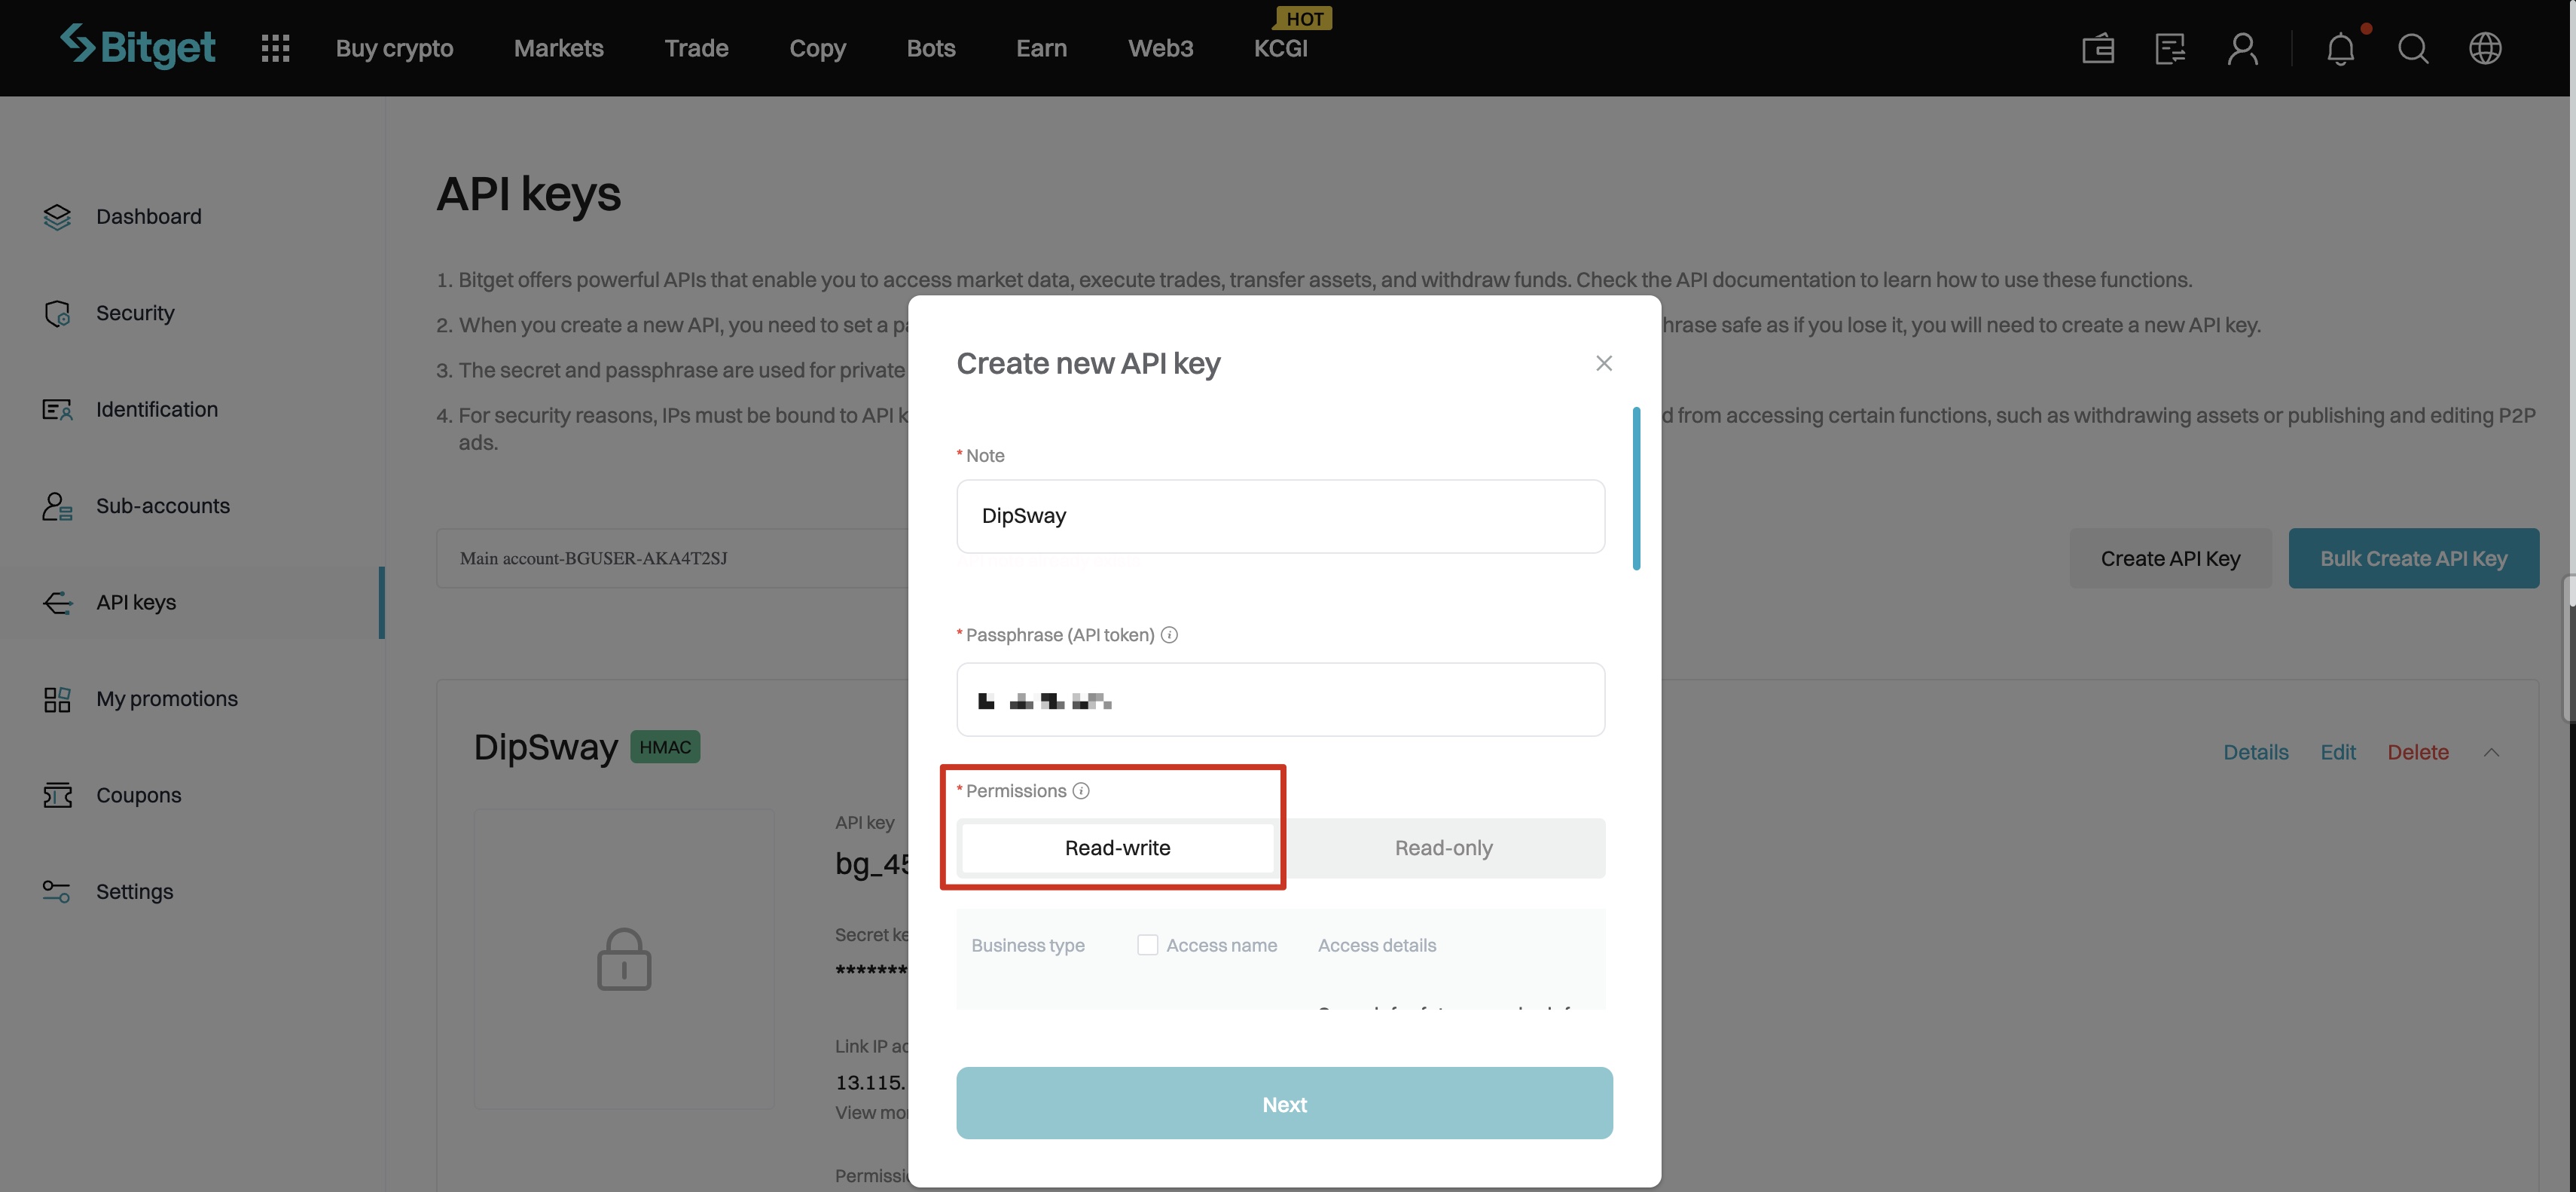2576x1192 pixels.
Task: Open the notifications bell
Action: point(2340,48)
